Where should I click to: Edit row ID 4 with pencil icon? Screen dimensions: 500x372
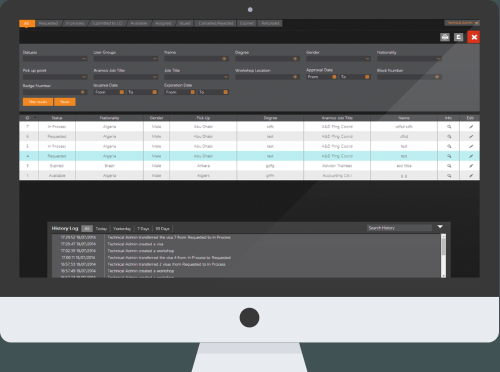471,156
